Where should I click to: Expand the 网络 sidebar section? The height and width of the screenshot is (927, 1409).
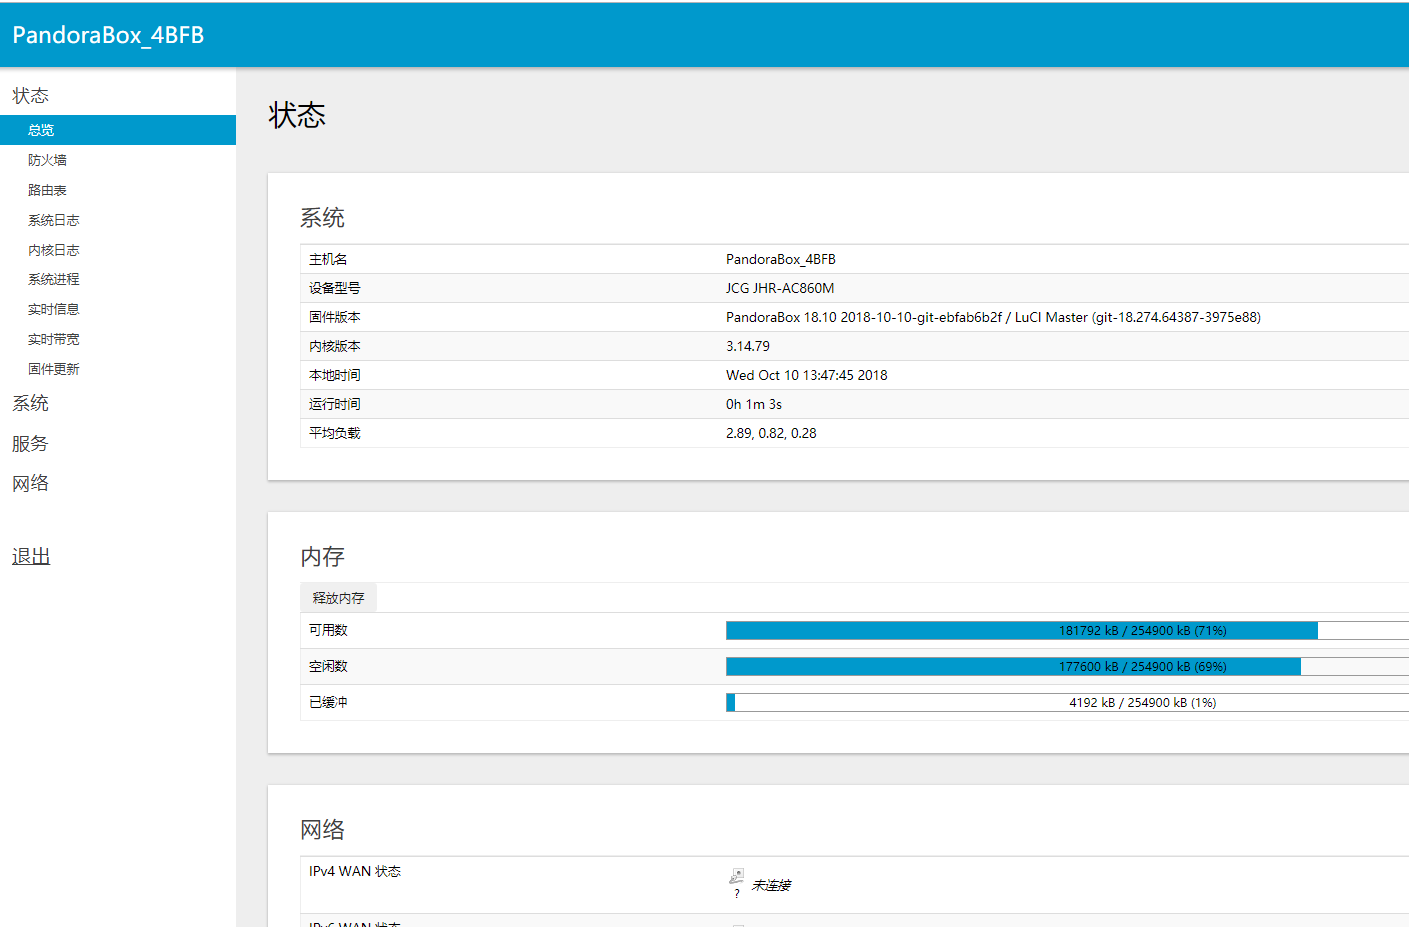coord(30,483)
